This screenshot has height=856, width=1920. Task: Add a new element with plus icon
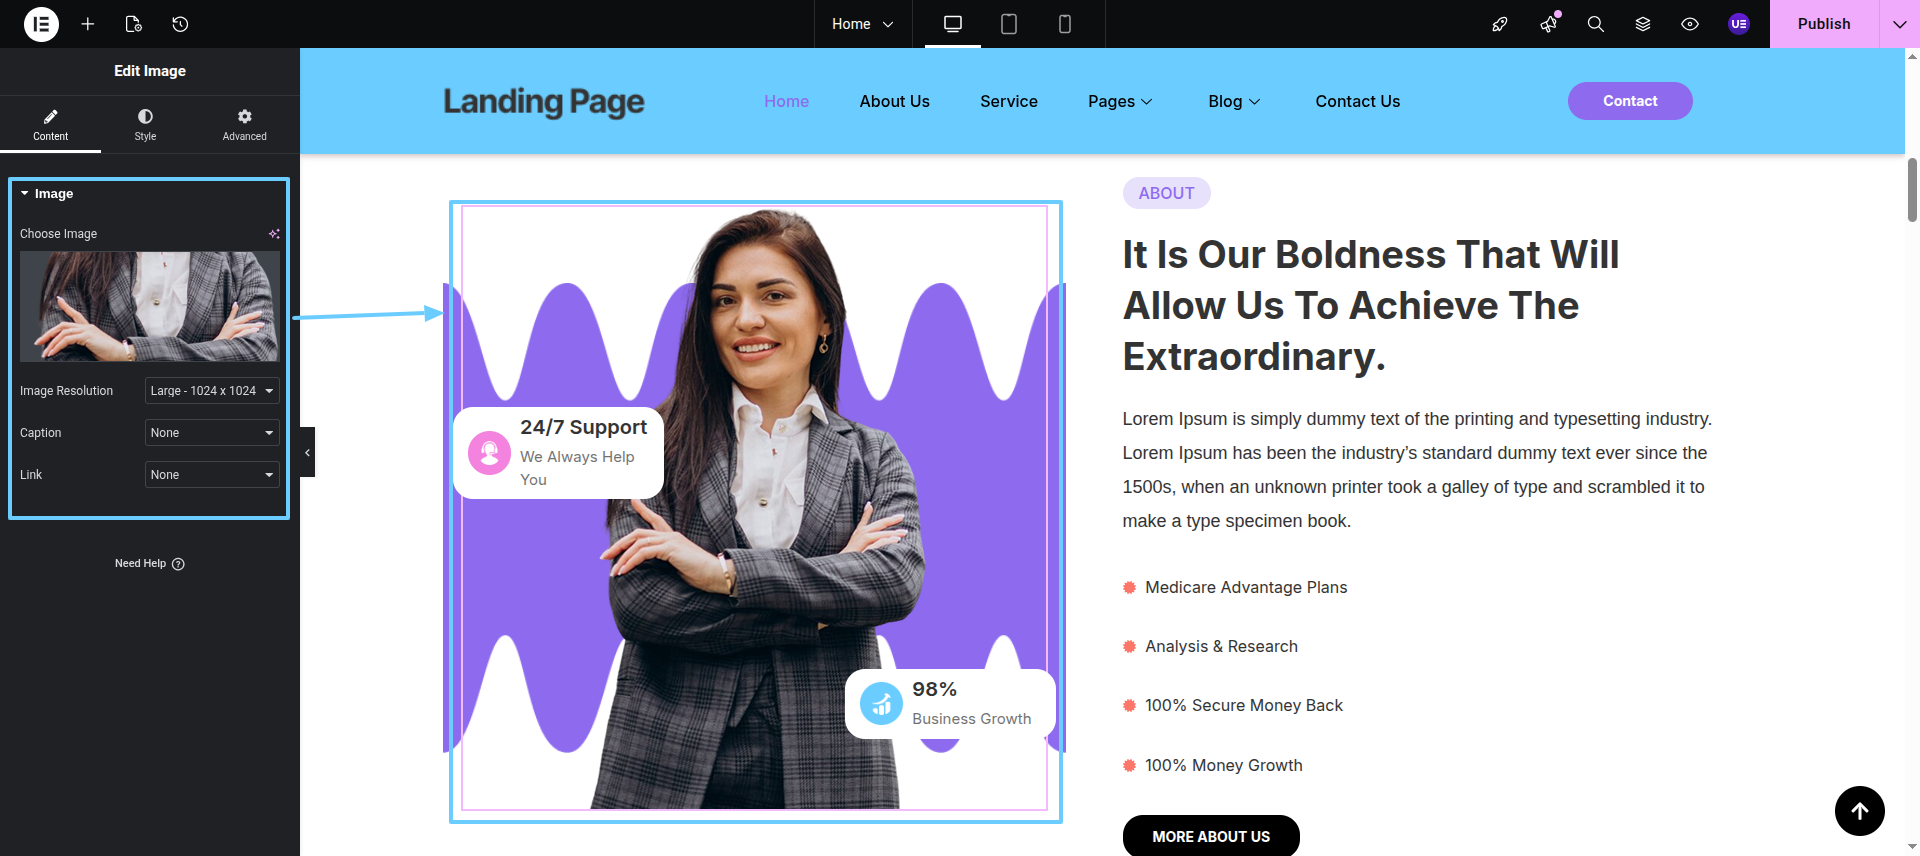[88, 24]
